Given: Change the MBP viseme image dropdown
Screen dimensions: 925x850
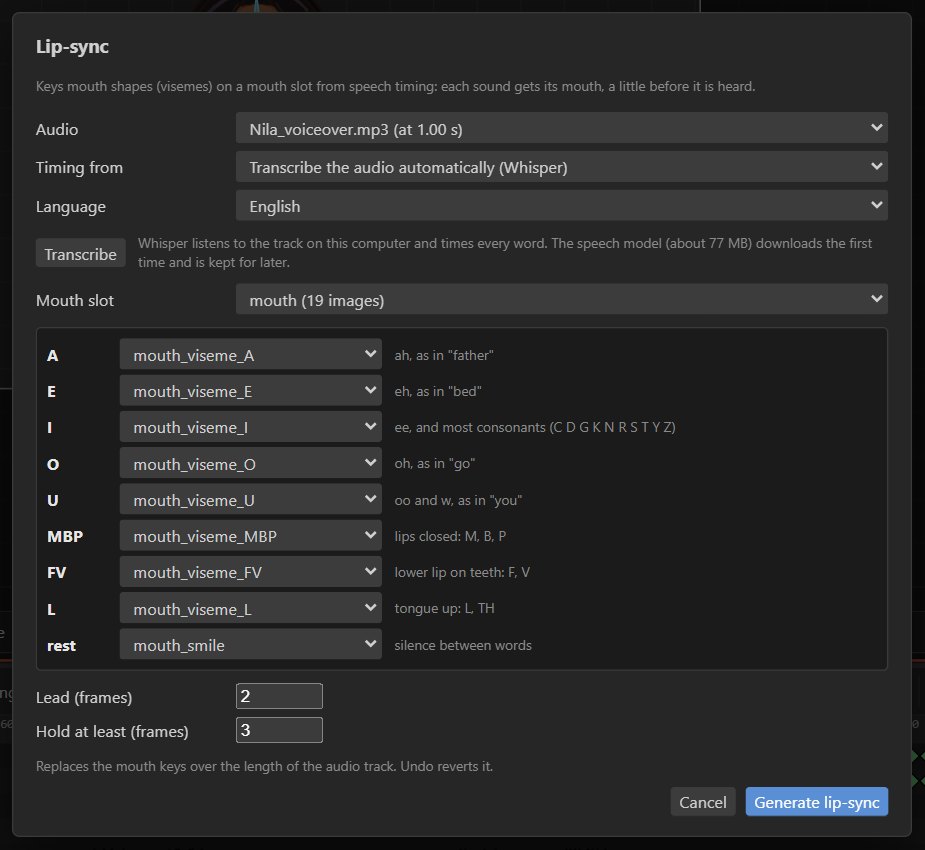Looking at the screenshot, I should click(251, 536).
